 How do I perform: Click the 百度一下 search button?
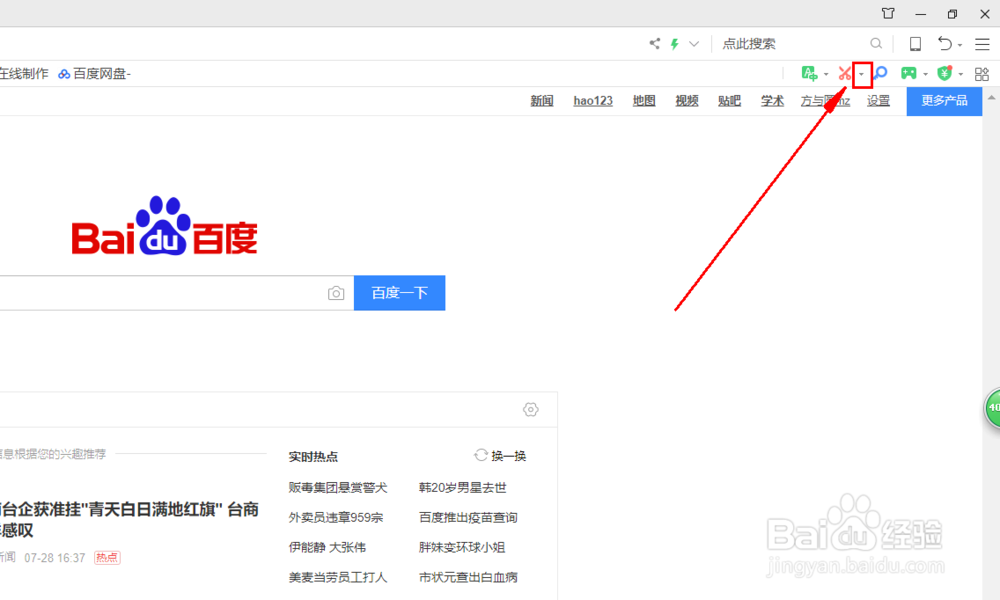point(399,293)
